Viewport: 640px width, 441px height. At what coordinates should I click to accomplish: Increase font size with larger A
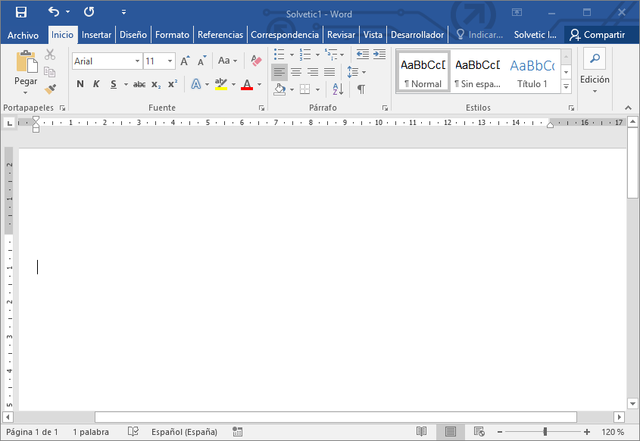(185, 61)
